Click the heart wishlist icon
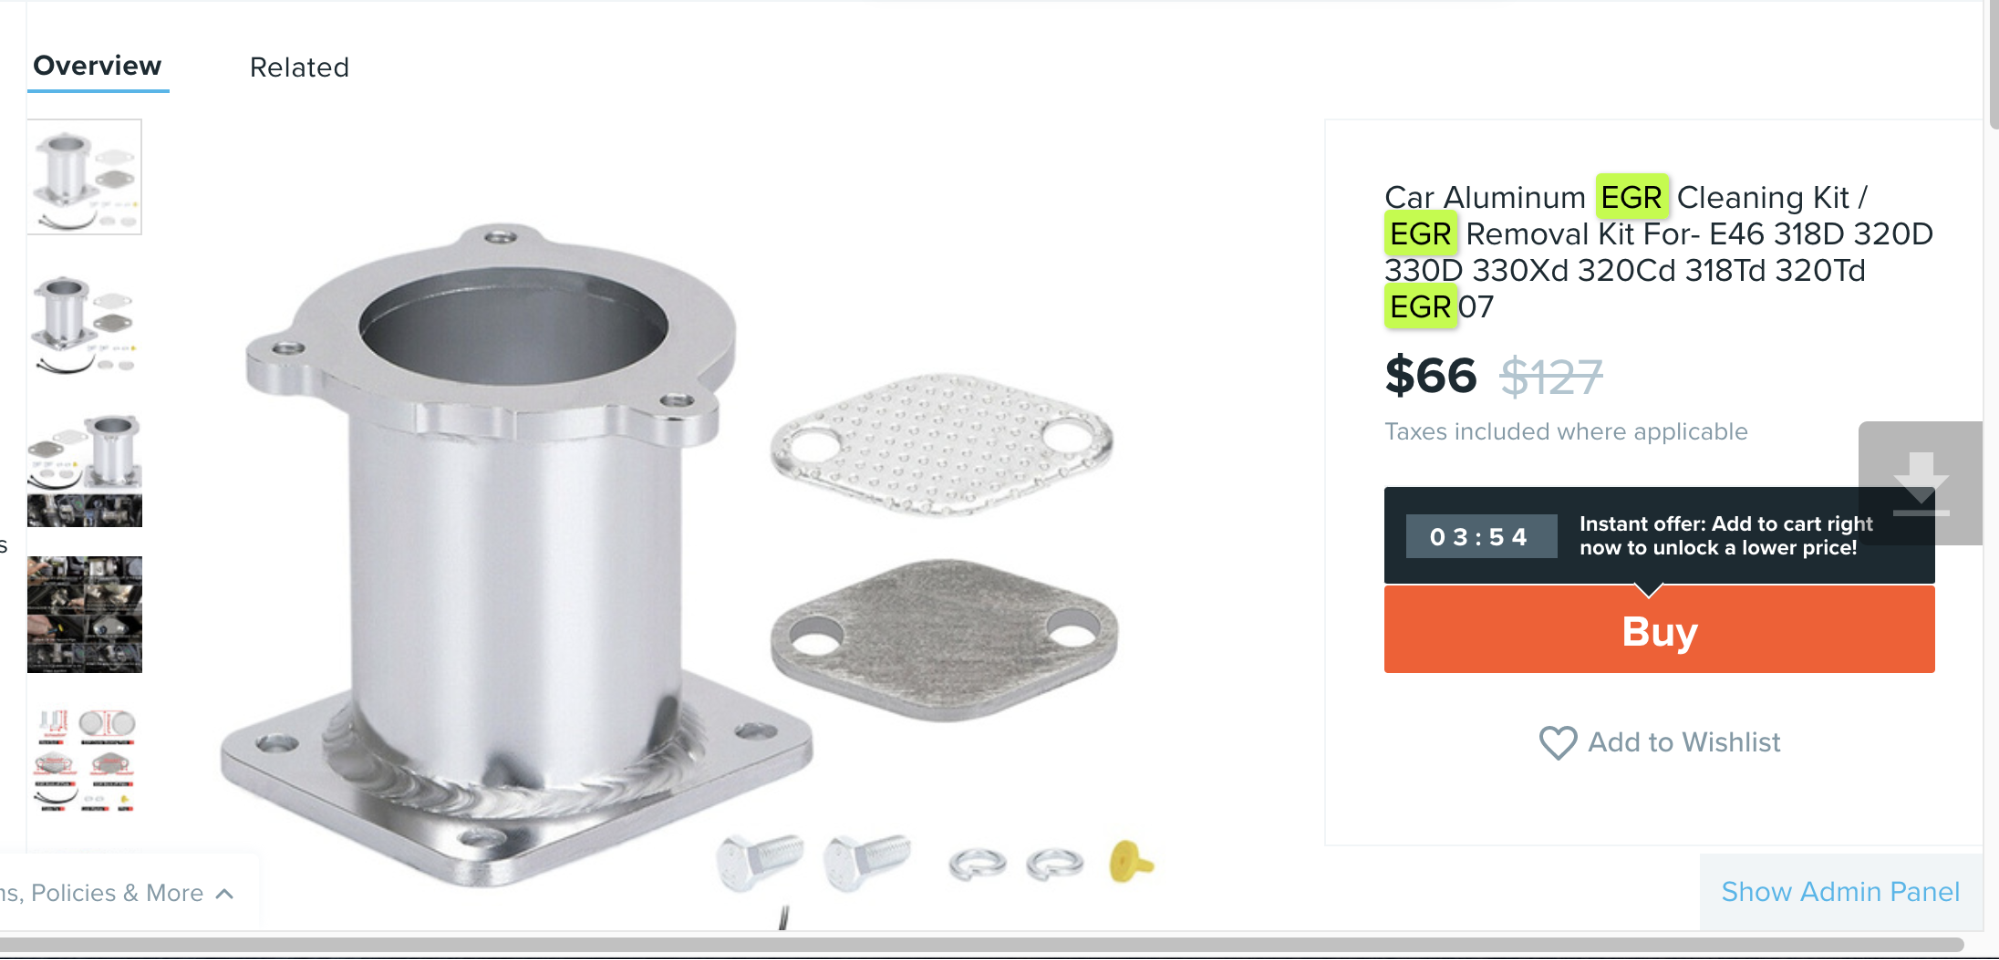This screenshot has width=1999, height=960. pyautogui.click(x=1557, y=742)
